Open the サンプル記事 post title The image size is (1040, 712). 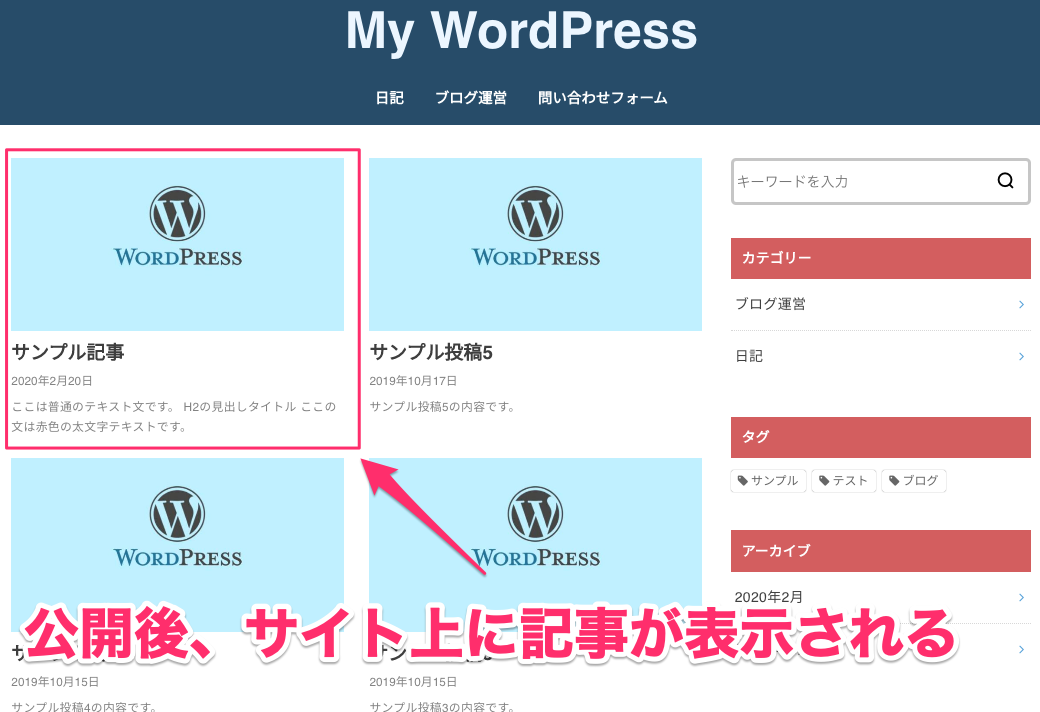[68, 352]
